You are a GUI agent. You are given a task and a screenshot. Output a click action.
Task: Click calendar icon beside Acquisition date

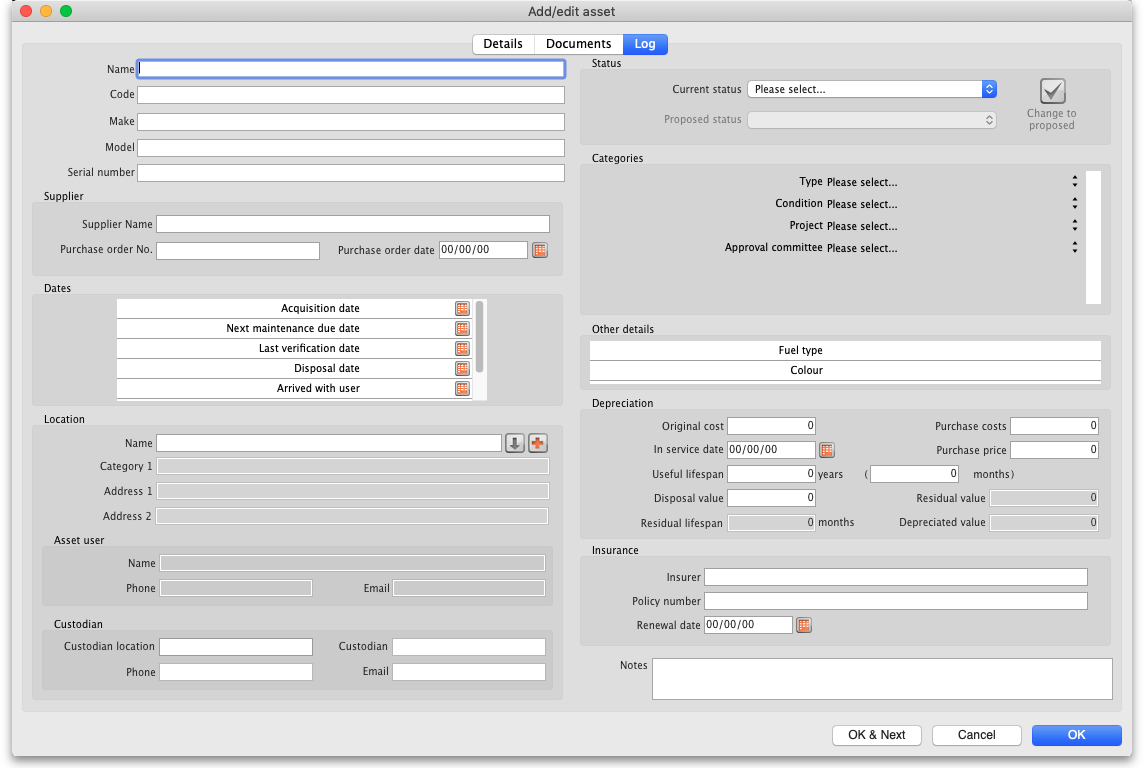click(462, 309)
